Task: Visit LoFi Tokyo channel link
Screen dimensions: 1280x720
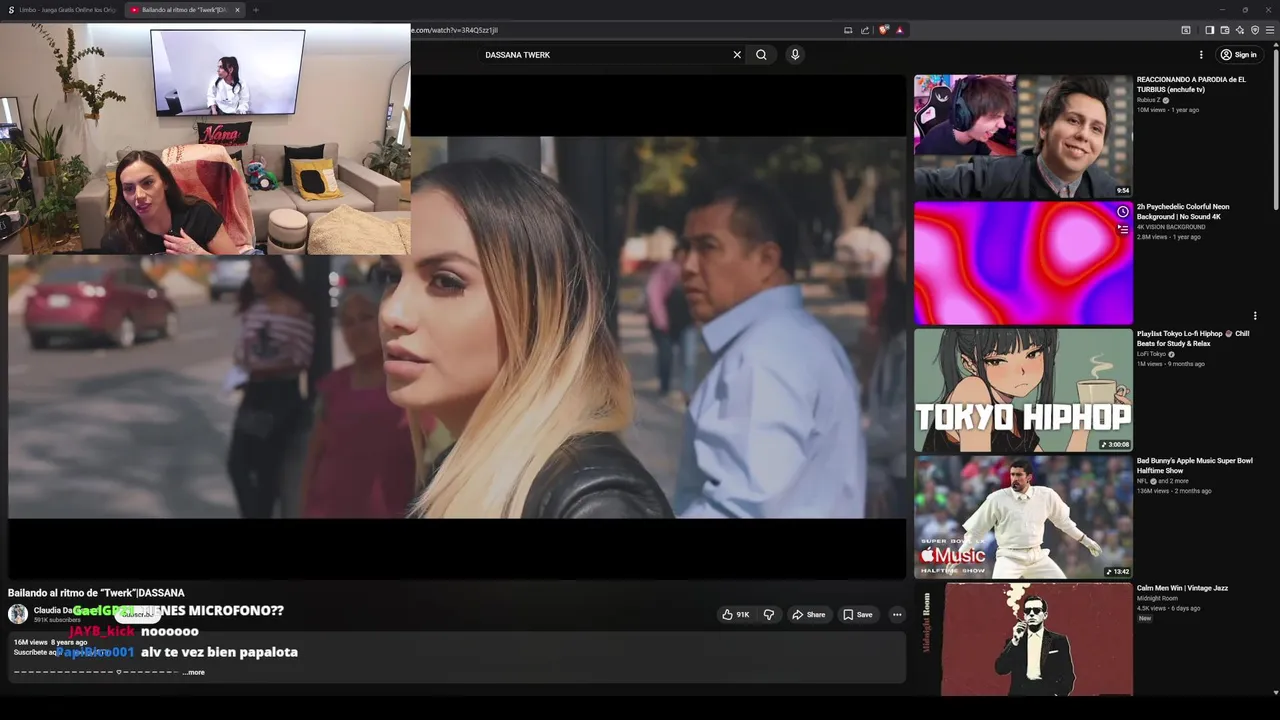Action: pos(1152,354)
